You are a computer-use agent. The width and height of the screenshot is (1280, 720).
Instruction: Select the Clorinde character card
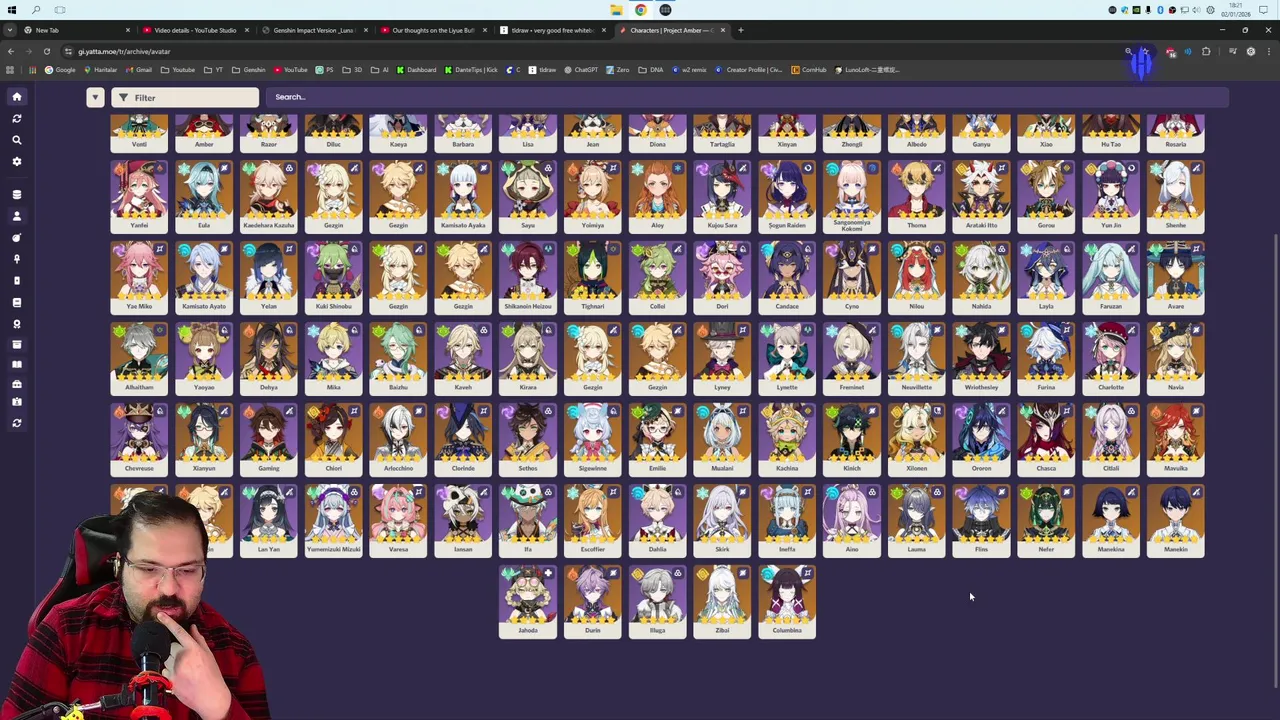463,439
